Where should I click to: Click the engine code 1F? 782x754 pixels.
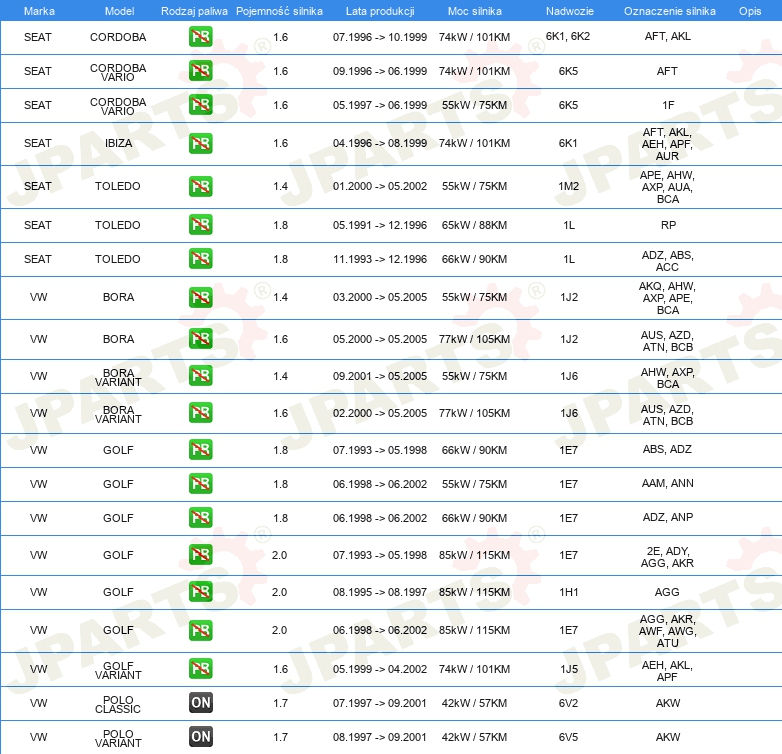point(668,105)
